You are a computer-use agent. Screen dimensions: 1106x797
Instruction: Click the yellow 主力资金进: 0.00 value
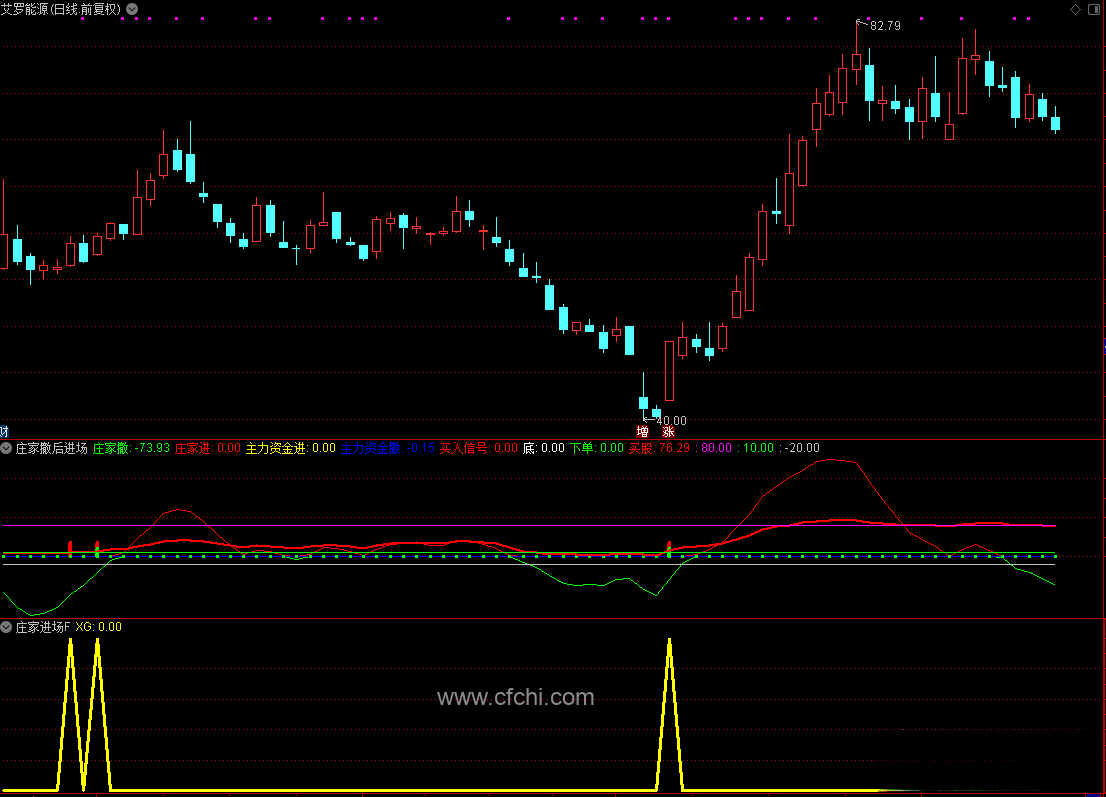coord(291,448)
